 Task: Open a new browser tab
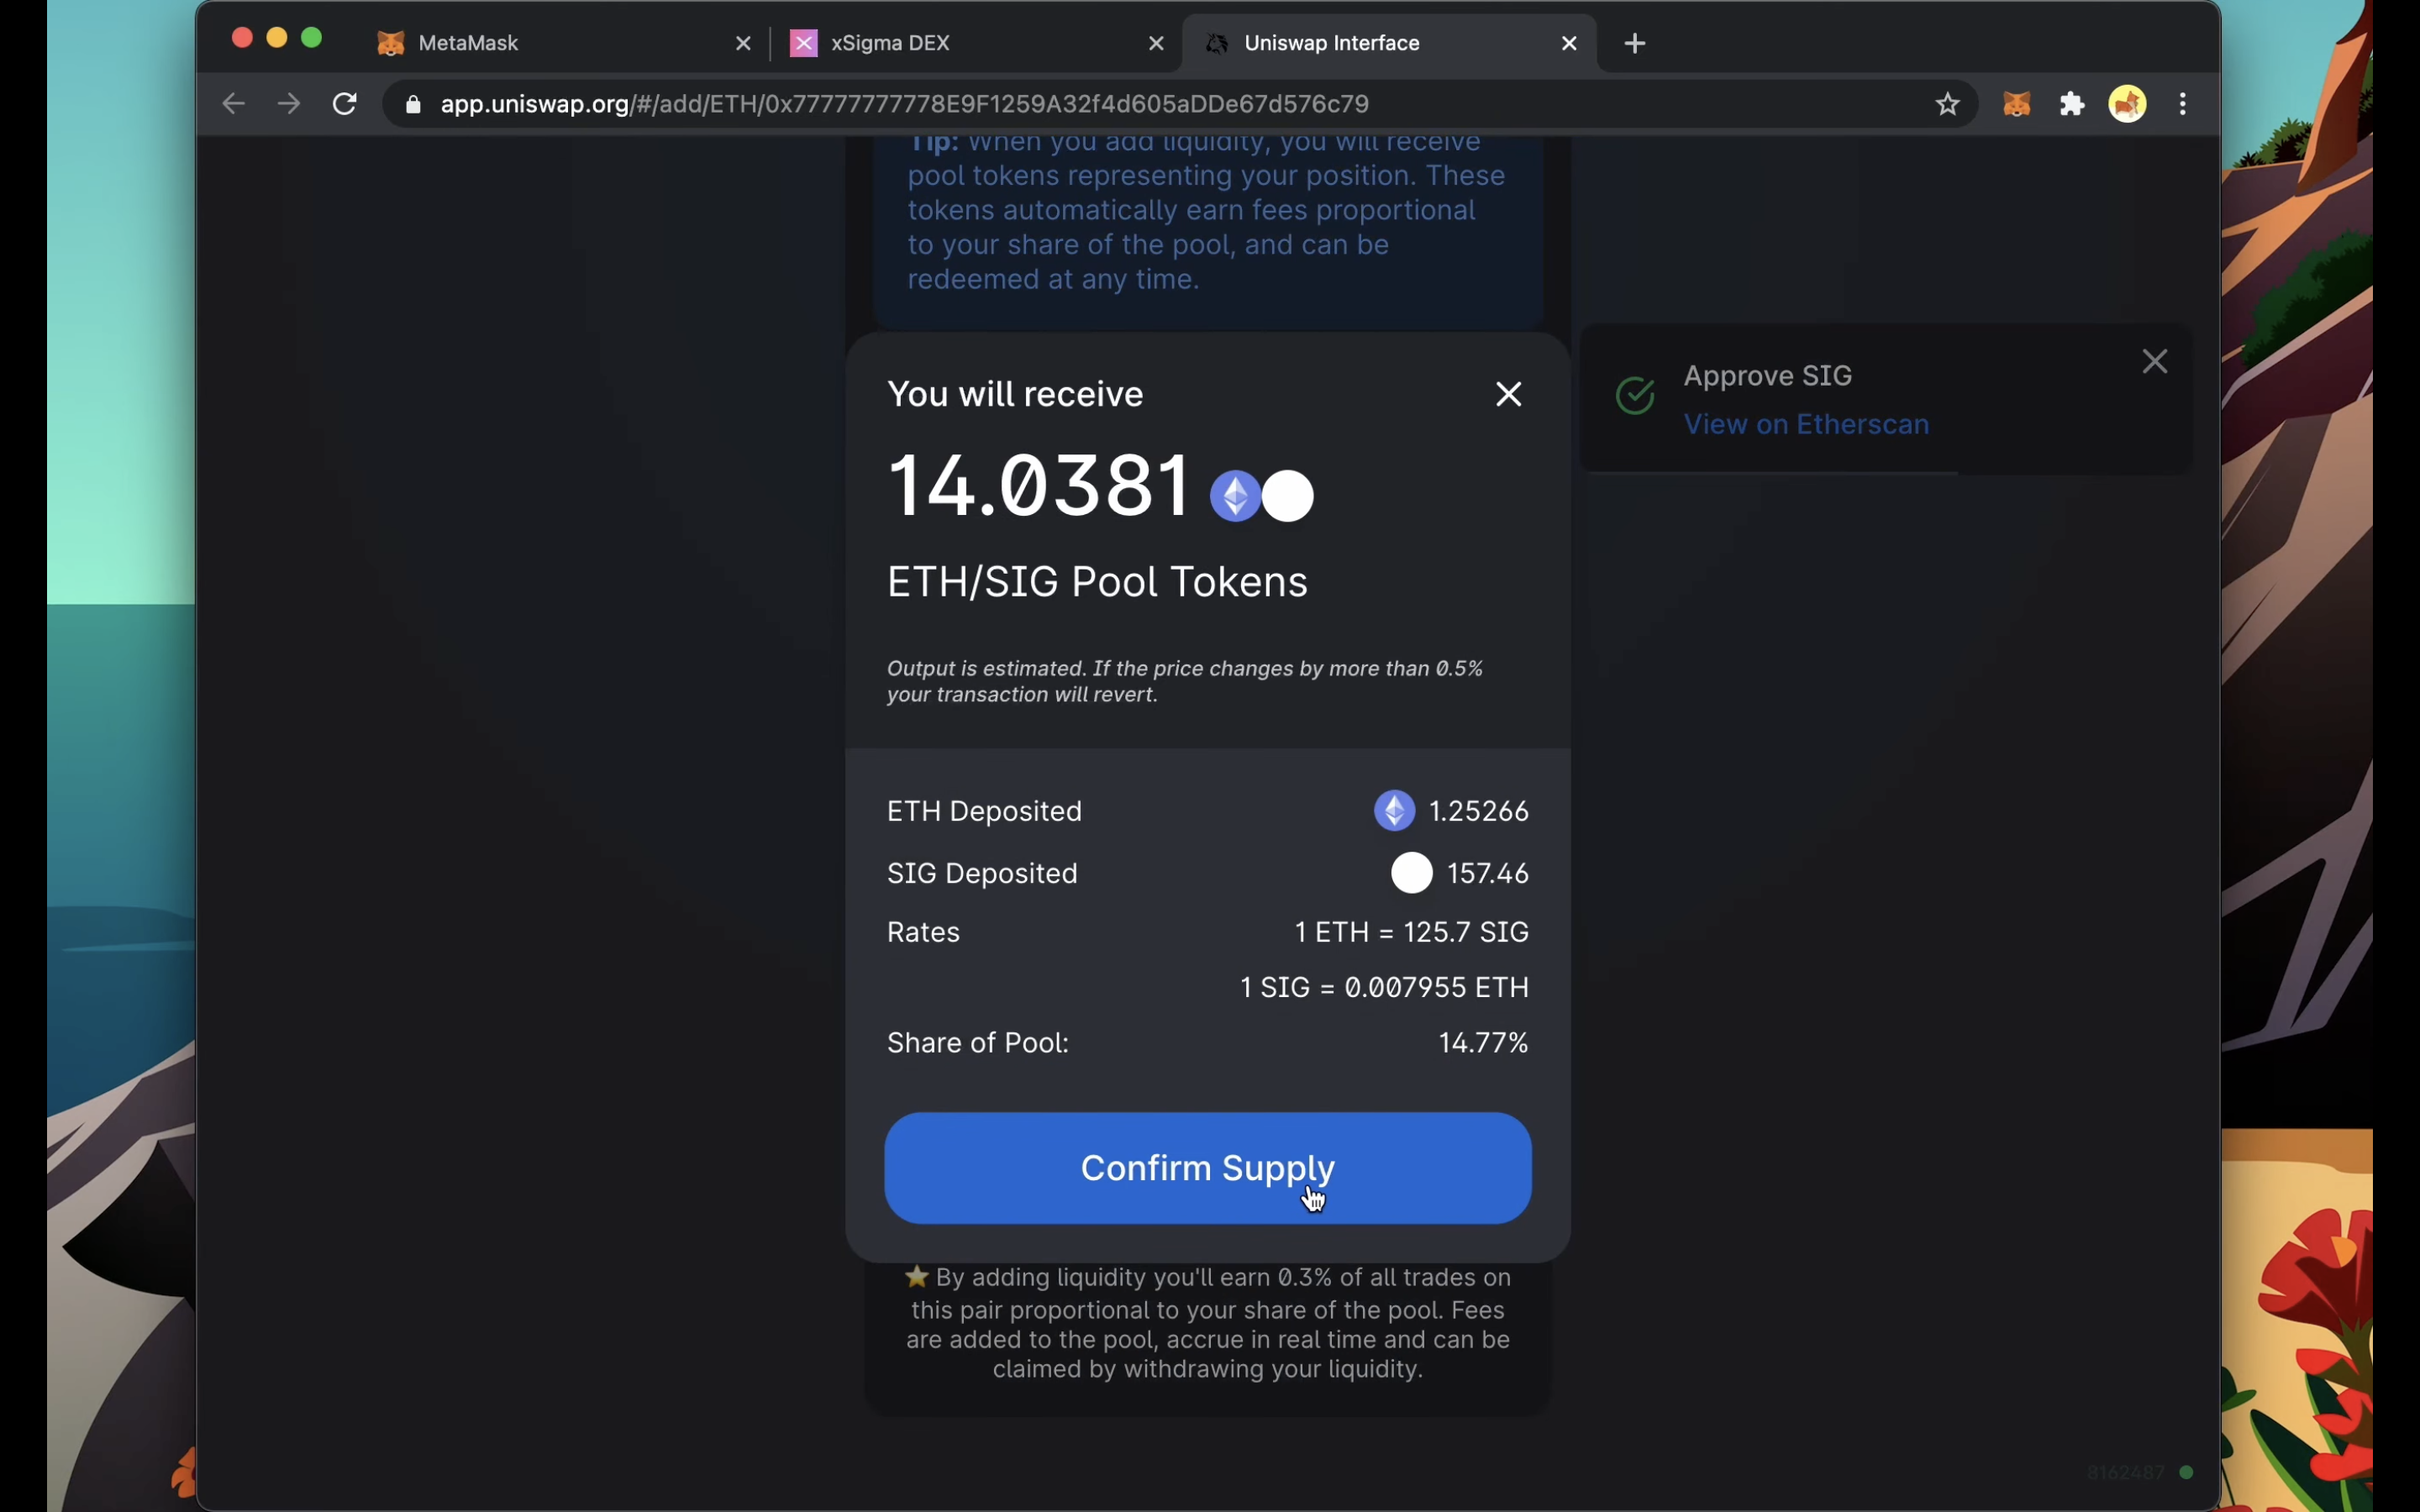(x=1635, y=43)
